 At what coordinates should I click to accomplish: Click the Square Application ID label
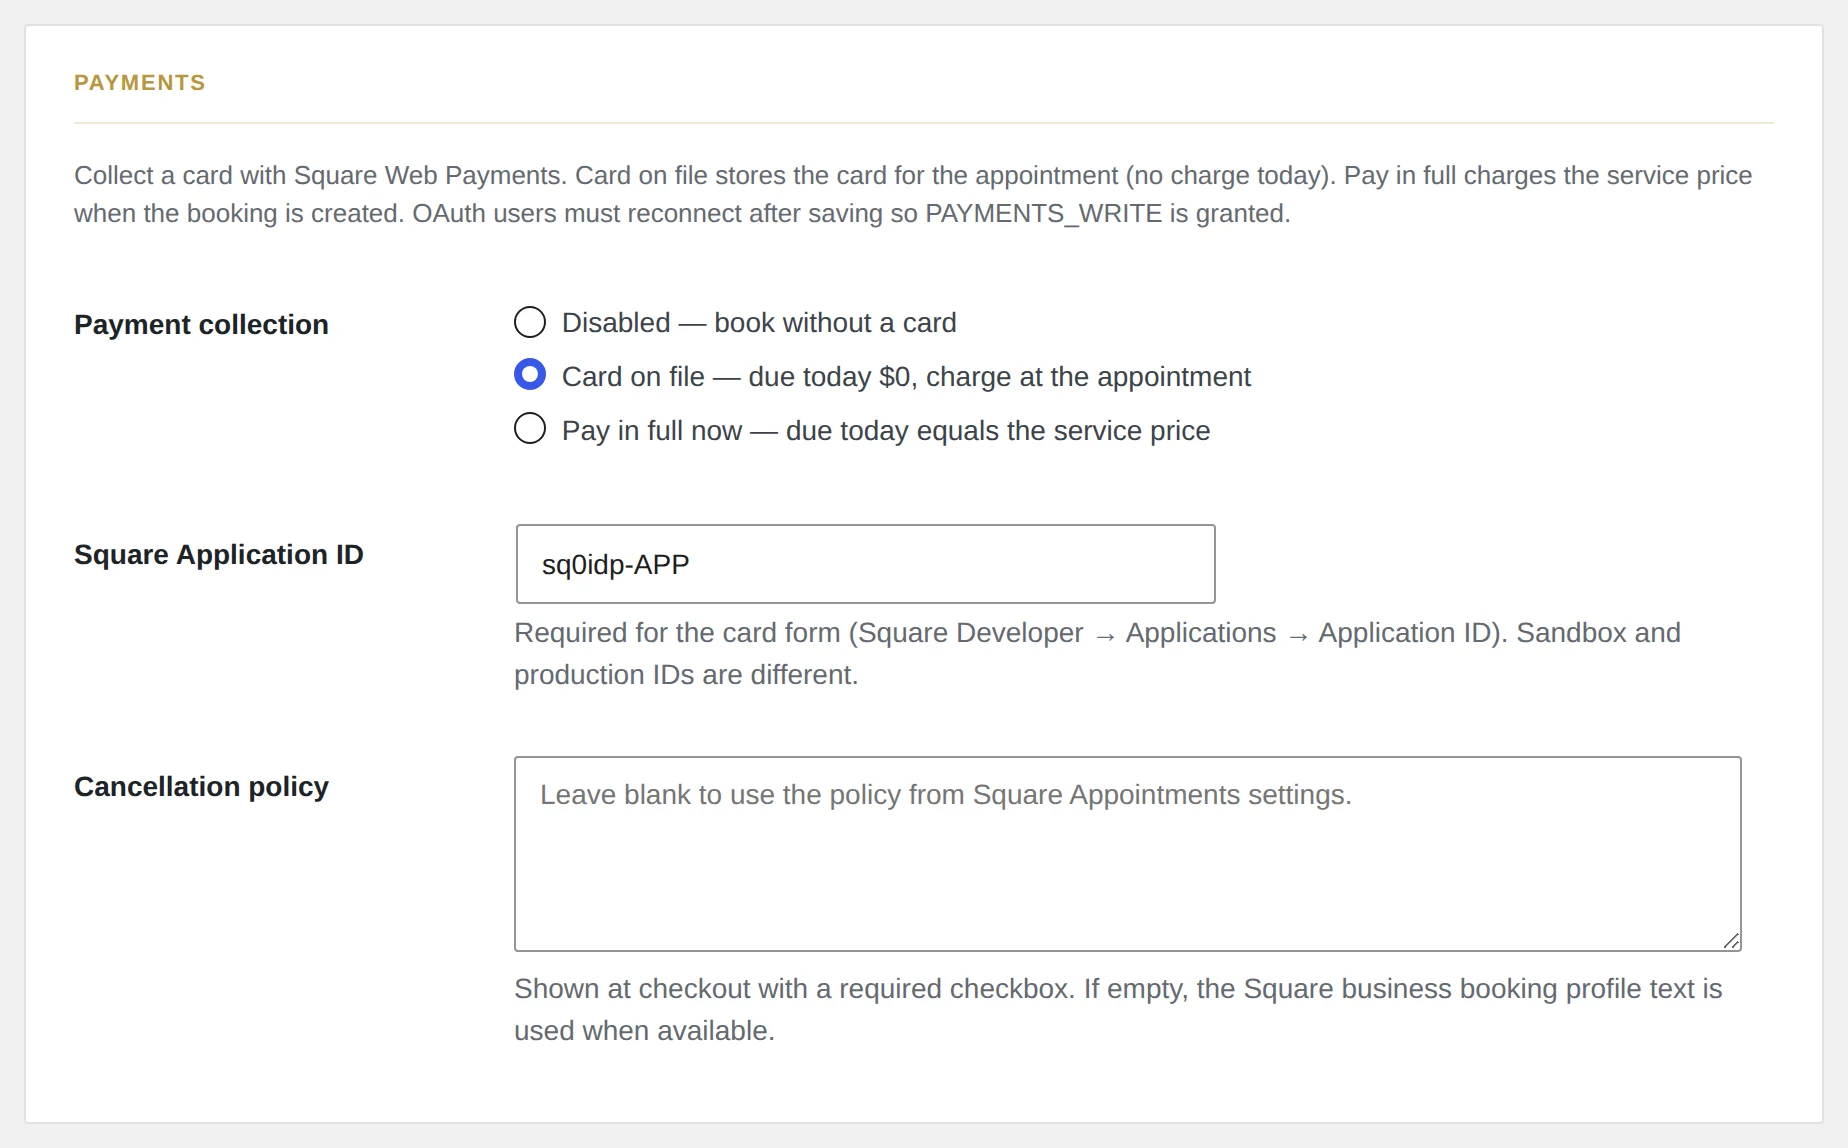[x=219, y=555]
